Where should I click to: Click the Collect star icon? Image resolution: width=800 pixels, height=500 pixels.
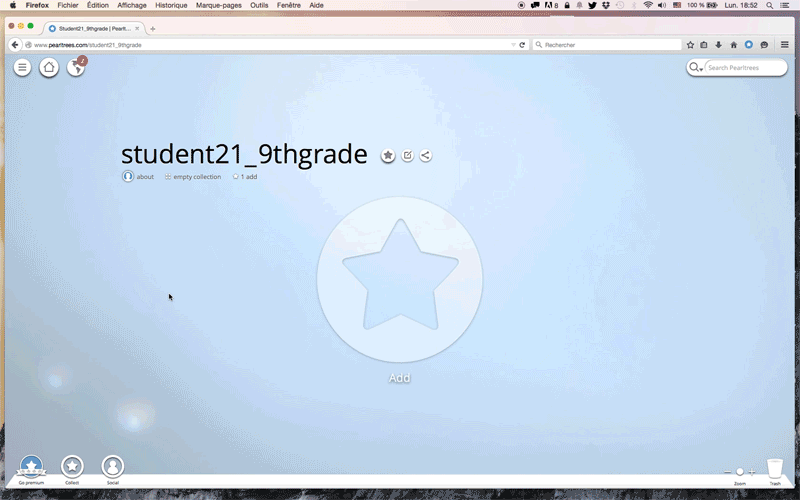coord(72,466)
